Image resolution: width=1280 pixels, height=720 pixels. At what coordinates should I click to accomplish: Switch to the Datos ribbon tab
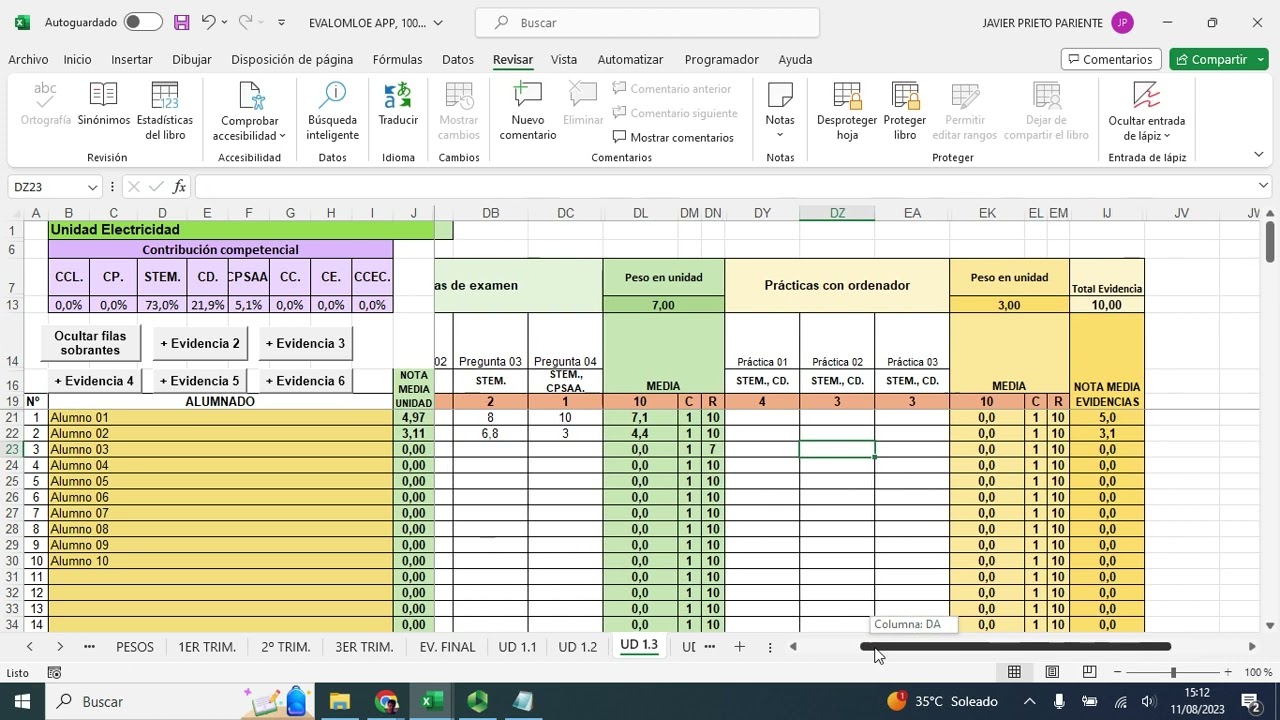pyautogui.click(x=458, y=59)
